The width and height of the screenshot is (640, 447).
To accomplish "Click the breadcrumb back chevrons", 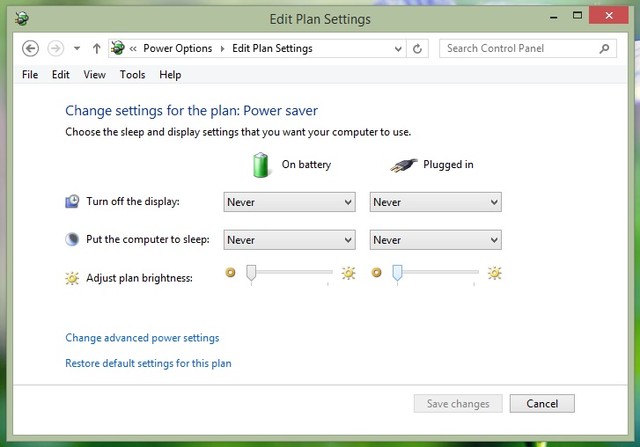I will click(x=133, y=49).
